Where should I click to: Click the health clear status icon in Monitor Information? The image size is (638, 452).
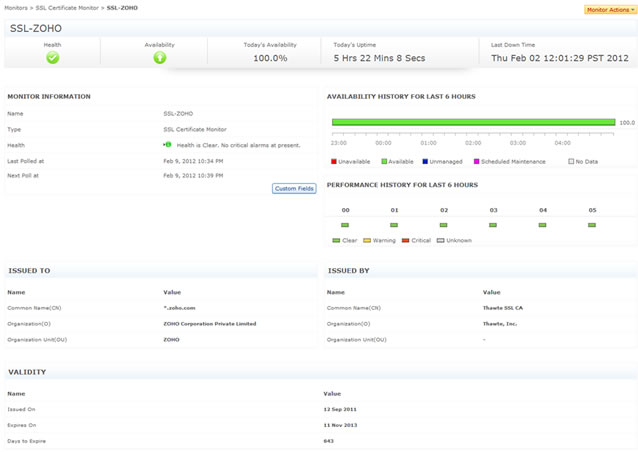click(168, 145)
